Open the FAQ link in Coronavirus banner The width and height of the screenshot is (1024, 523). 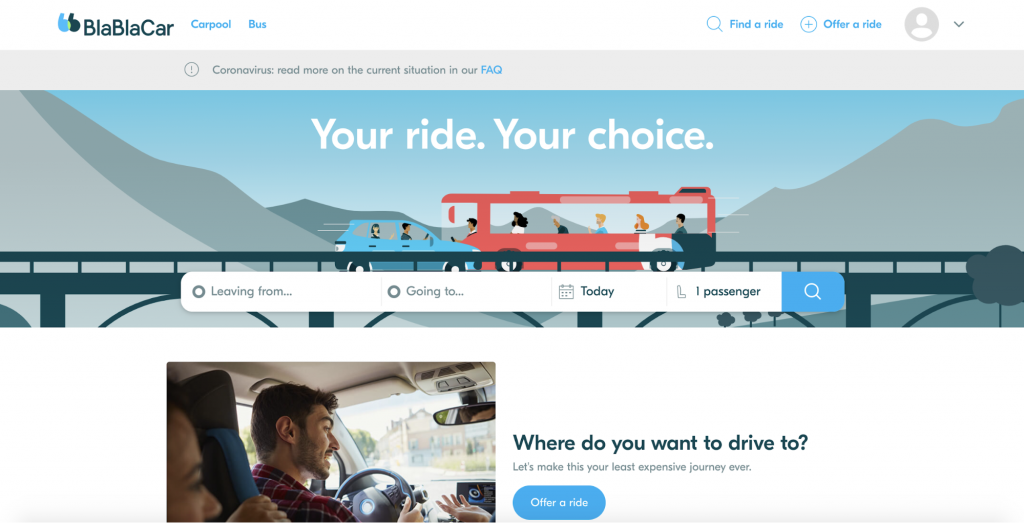tap(491, 70)
